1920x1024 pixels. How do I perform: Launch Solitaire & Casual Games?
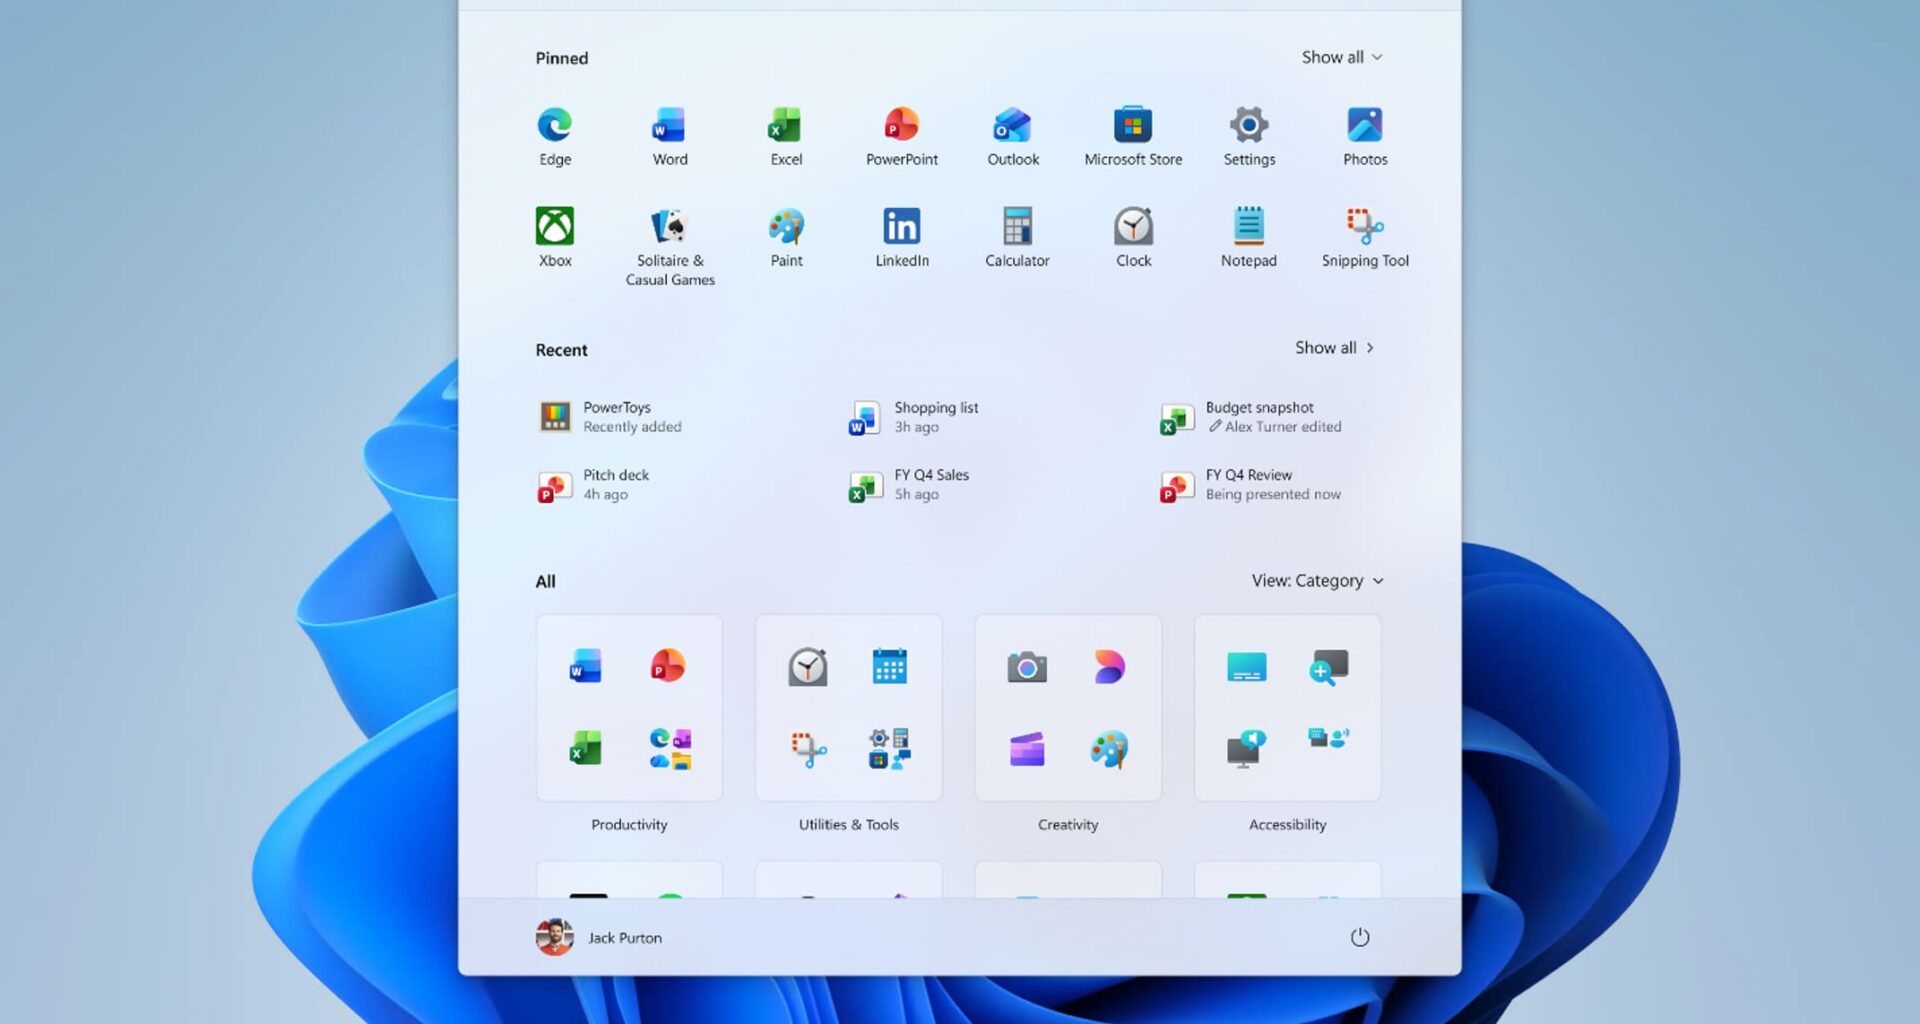click(670, 247)
